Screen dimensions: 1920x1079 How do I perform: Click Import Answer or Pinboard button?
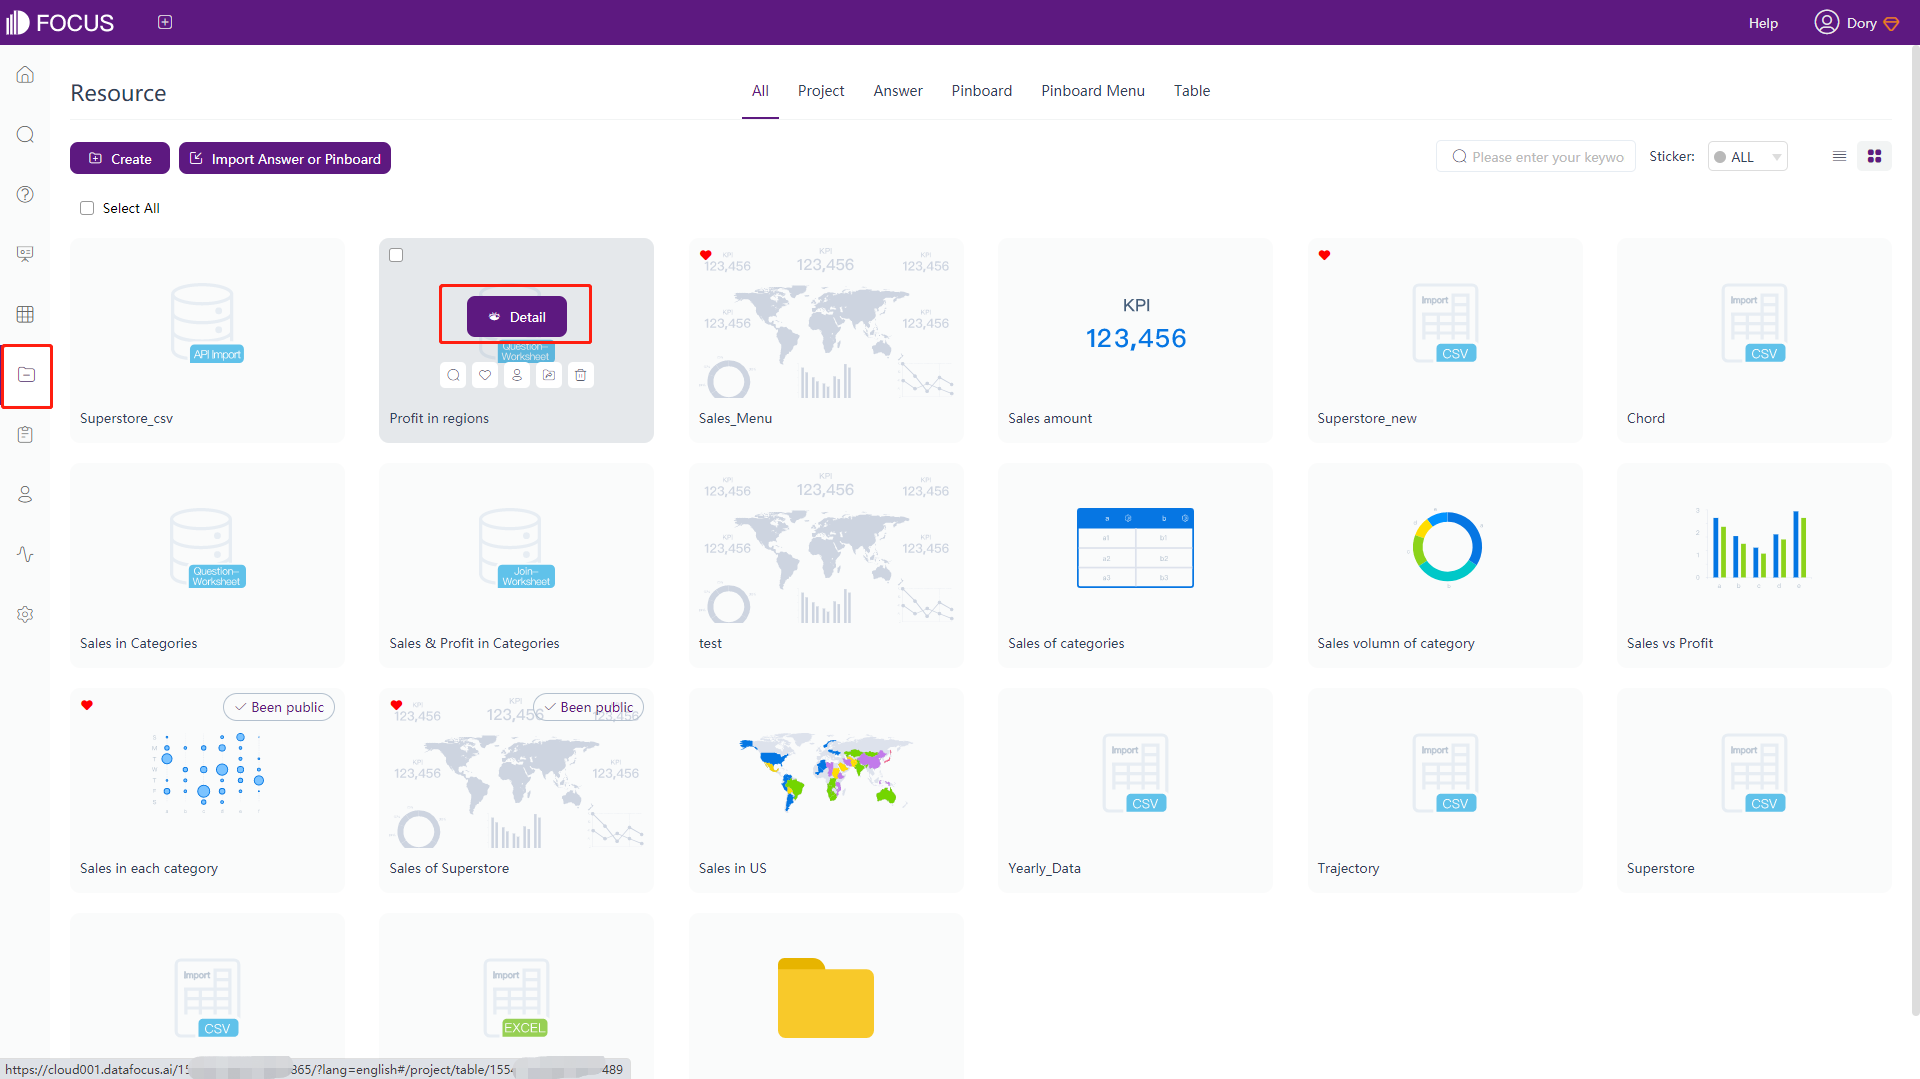[285, 158]
